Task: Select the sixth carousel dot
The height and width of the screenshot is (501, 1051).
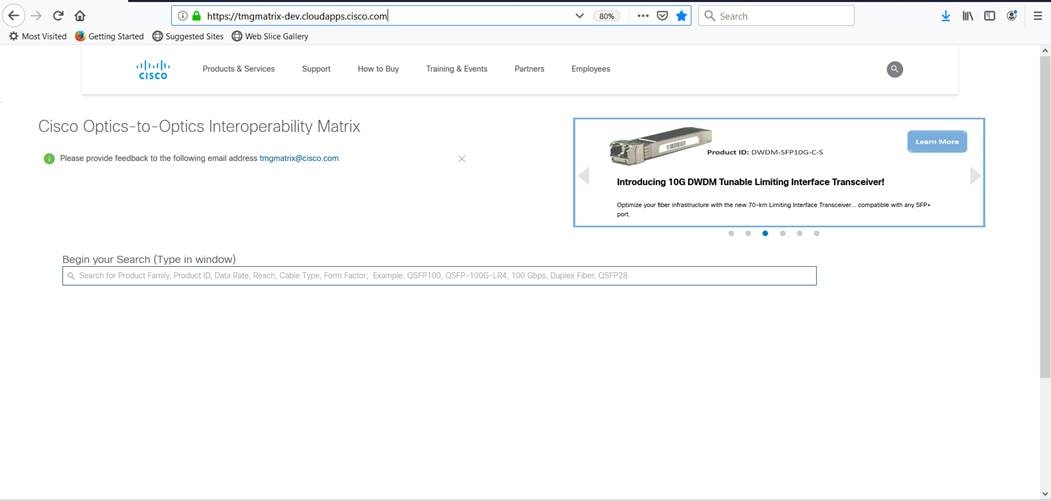Action: [x=816, y=233]
